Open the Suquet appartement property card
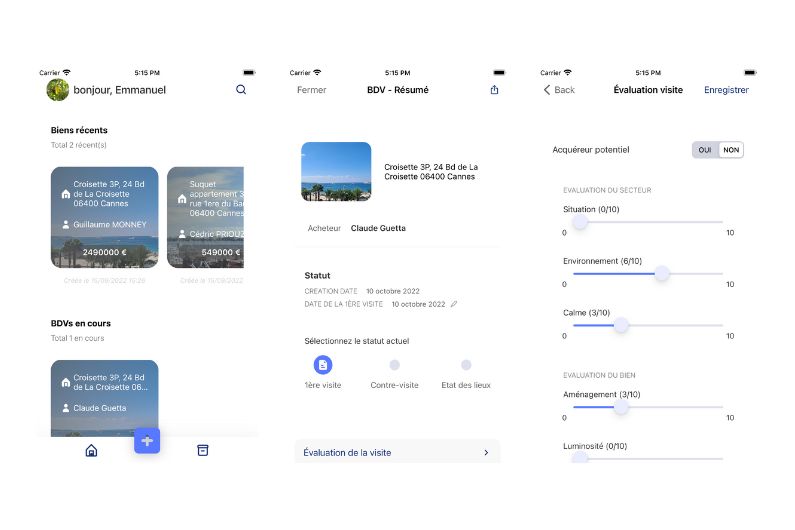 click(x=205, y=217)
